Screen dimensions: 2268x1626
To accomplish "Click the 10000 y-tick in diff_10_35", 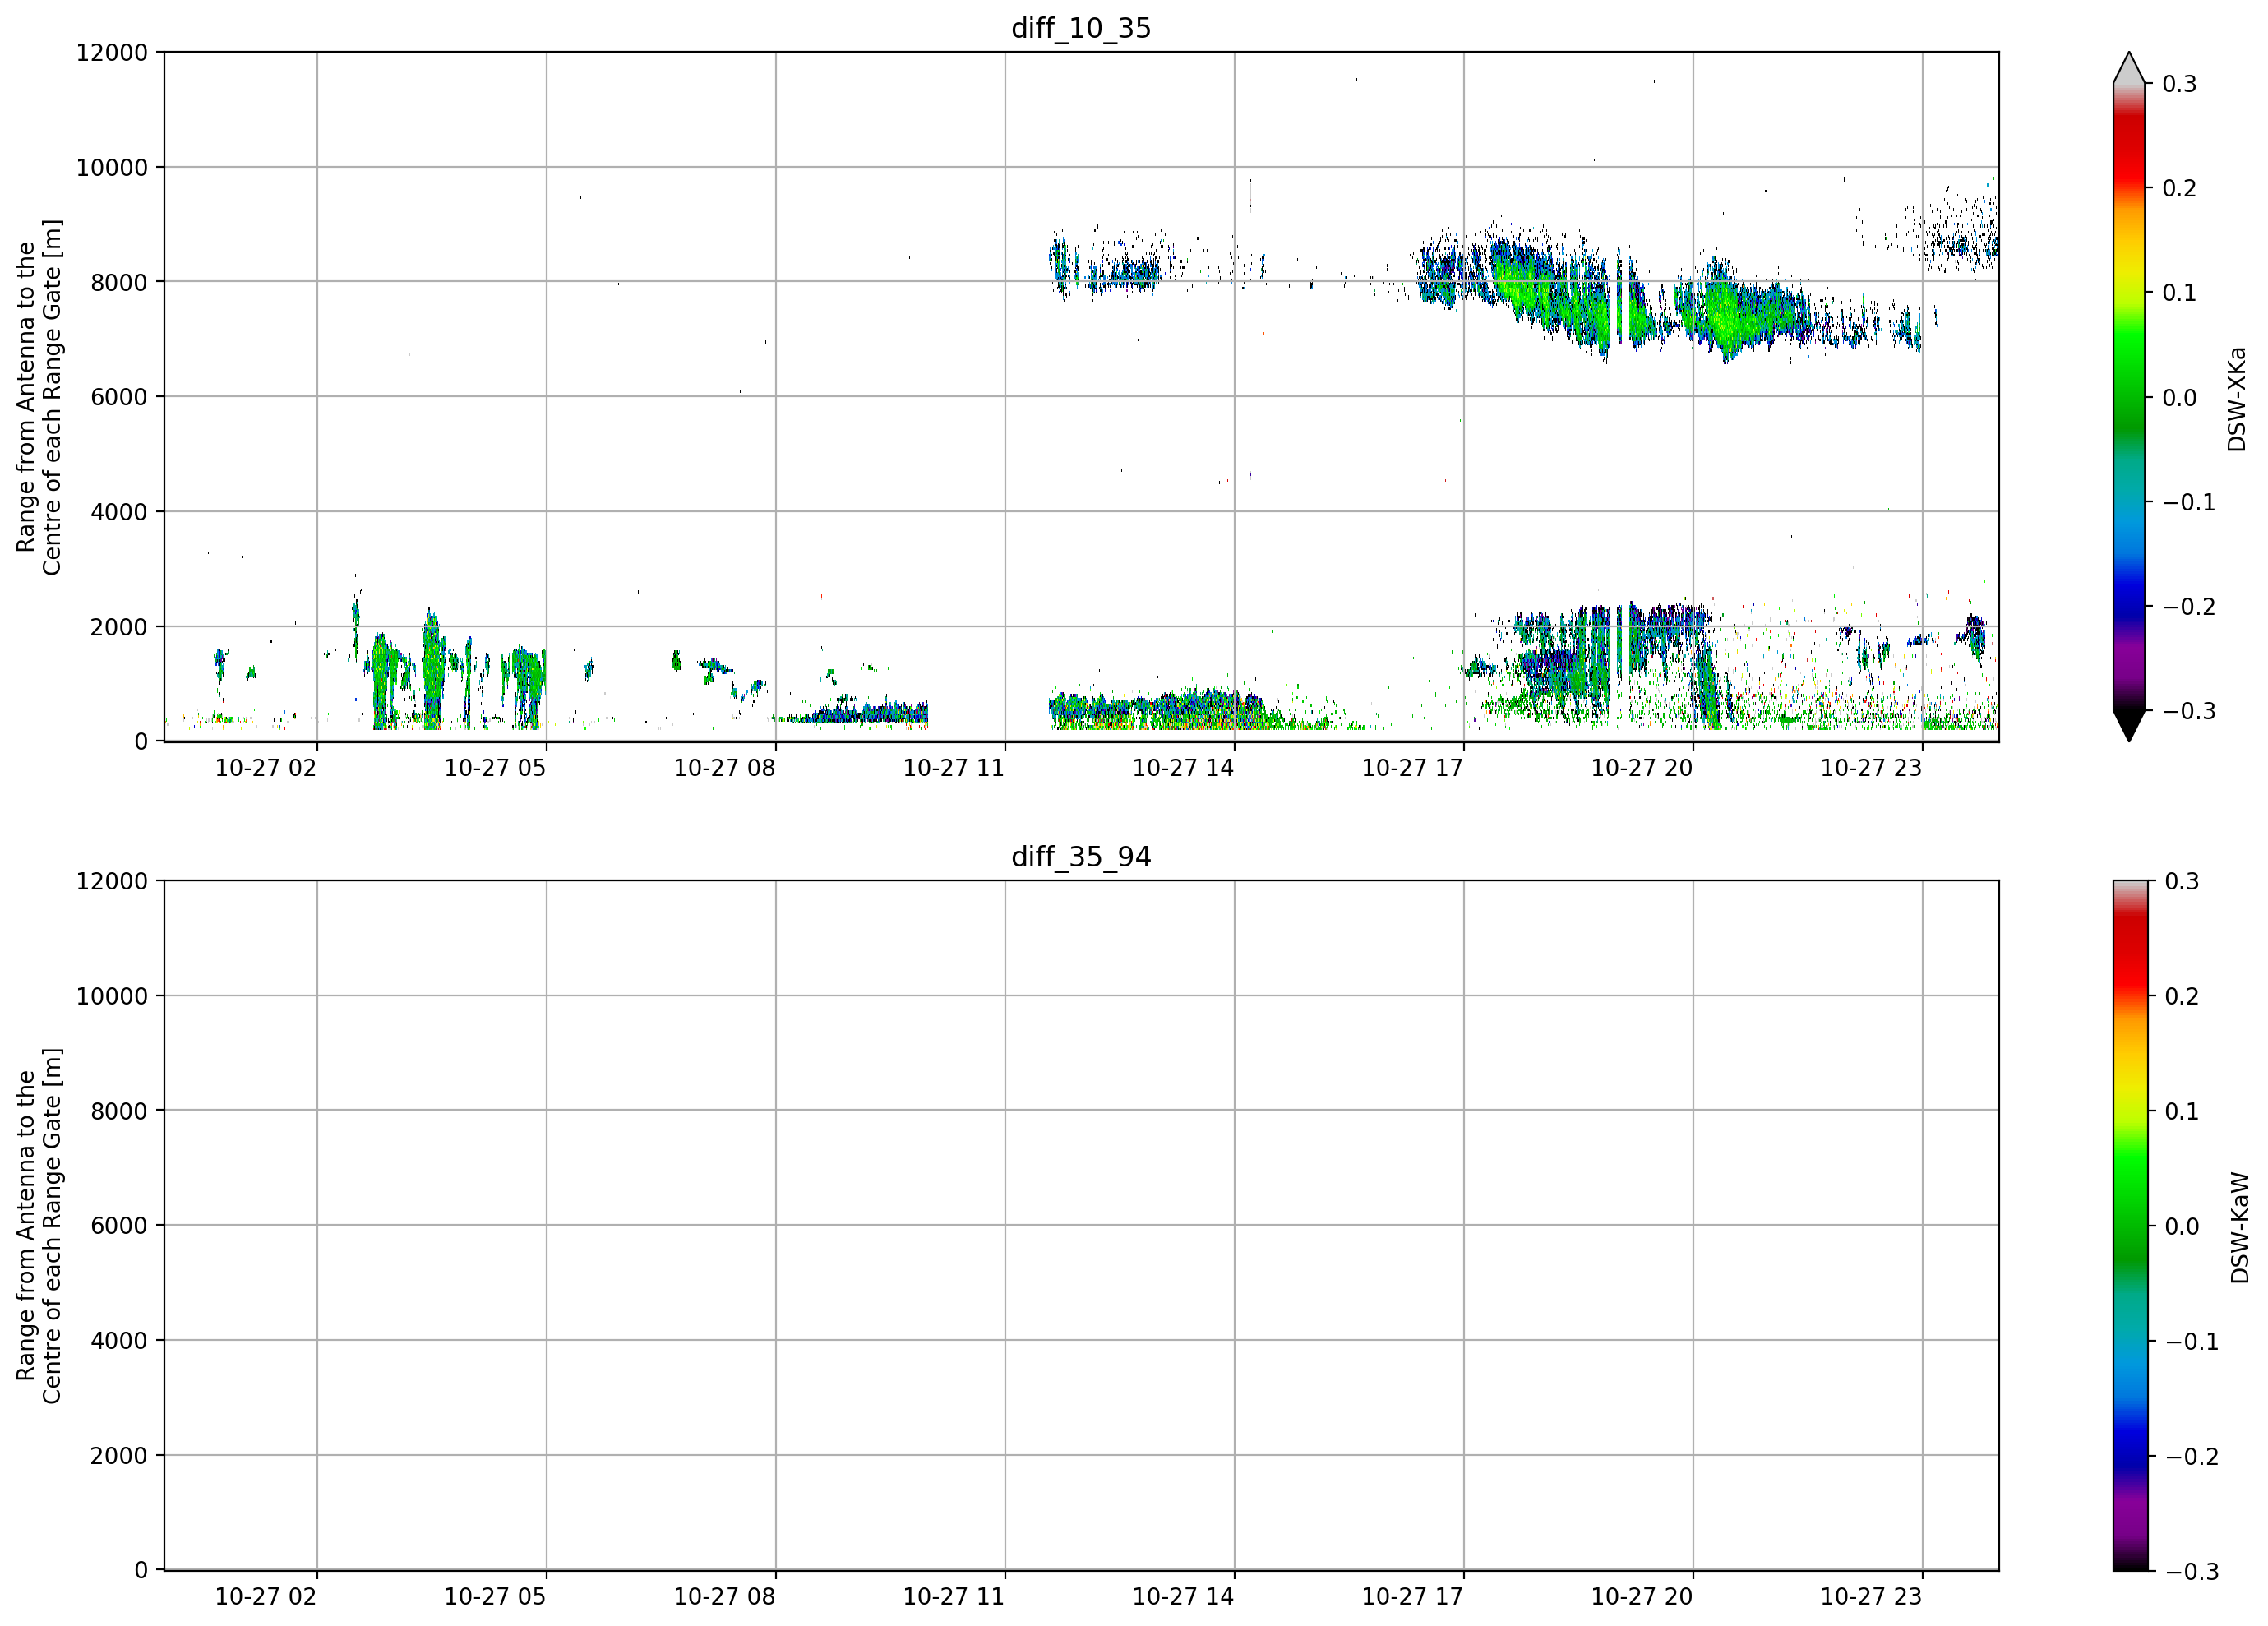I will tap(112, 167).
